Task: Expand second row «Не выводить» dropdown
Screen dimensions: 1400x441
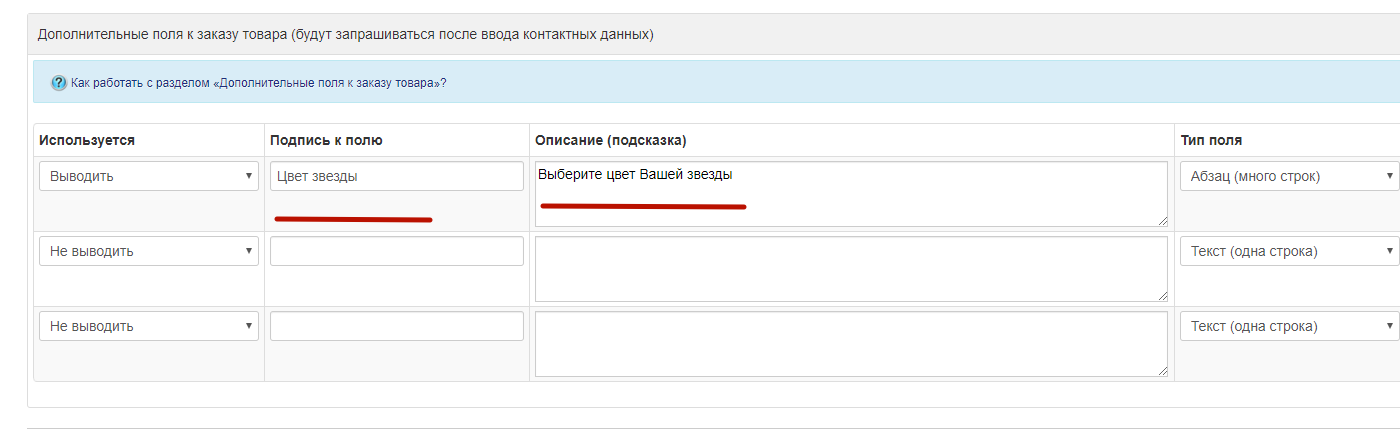Action: [x=148, y=251]
